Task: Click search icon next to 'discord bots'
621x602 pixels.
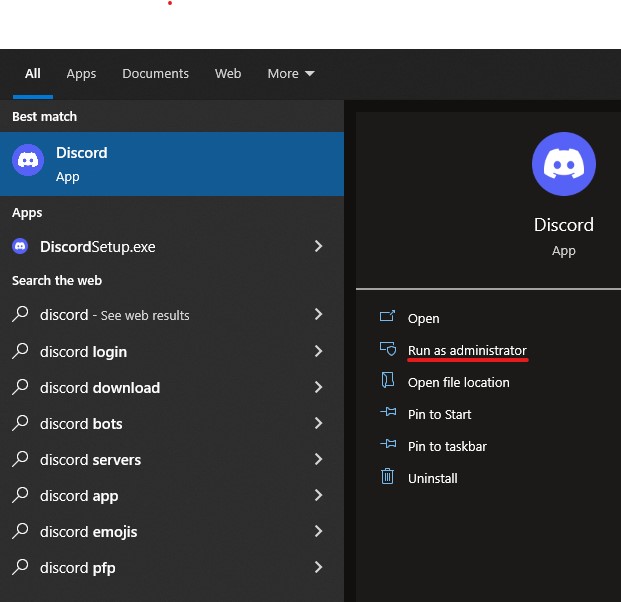Action: coord(20,423)
